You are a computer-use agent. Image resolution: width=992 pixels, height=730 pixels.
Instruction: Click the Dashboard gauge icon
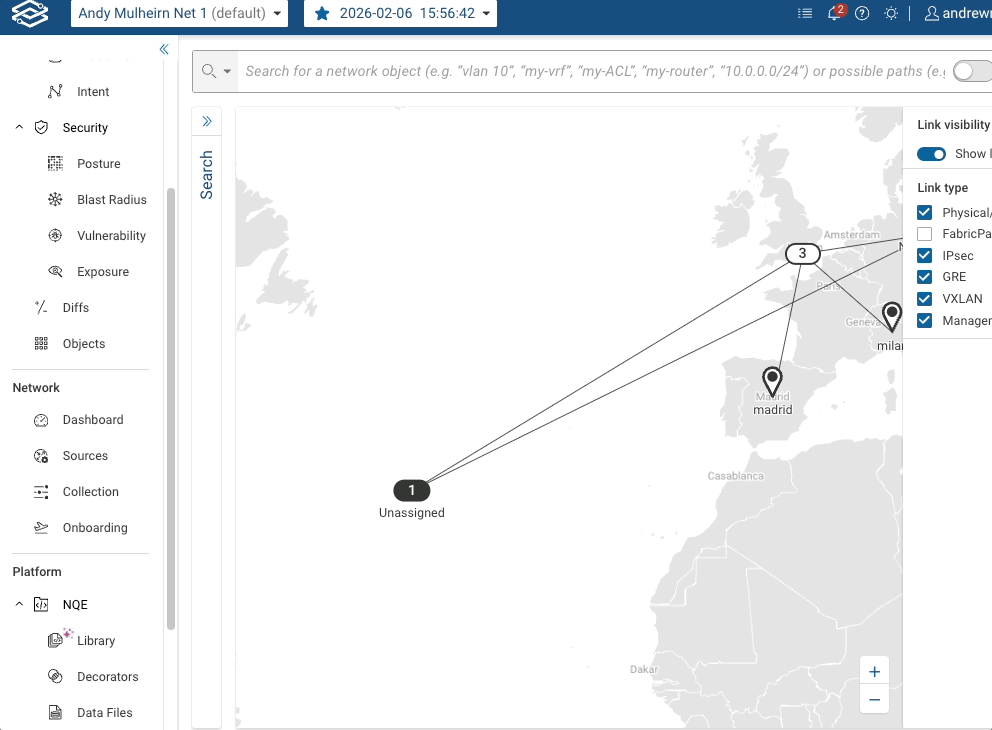click(41, 420)
